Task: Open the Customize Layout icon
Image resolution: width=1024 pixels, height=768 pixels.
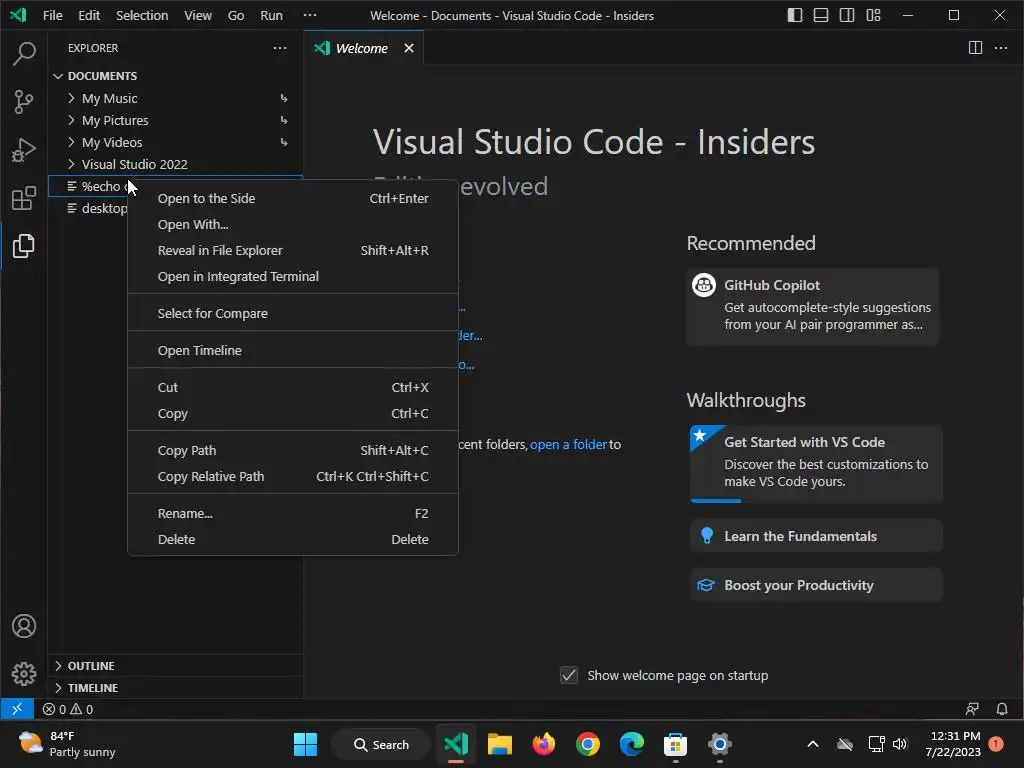Action: [x=873, y=15]
